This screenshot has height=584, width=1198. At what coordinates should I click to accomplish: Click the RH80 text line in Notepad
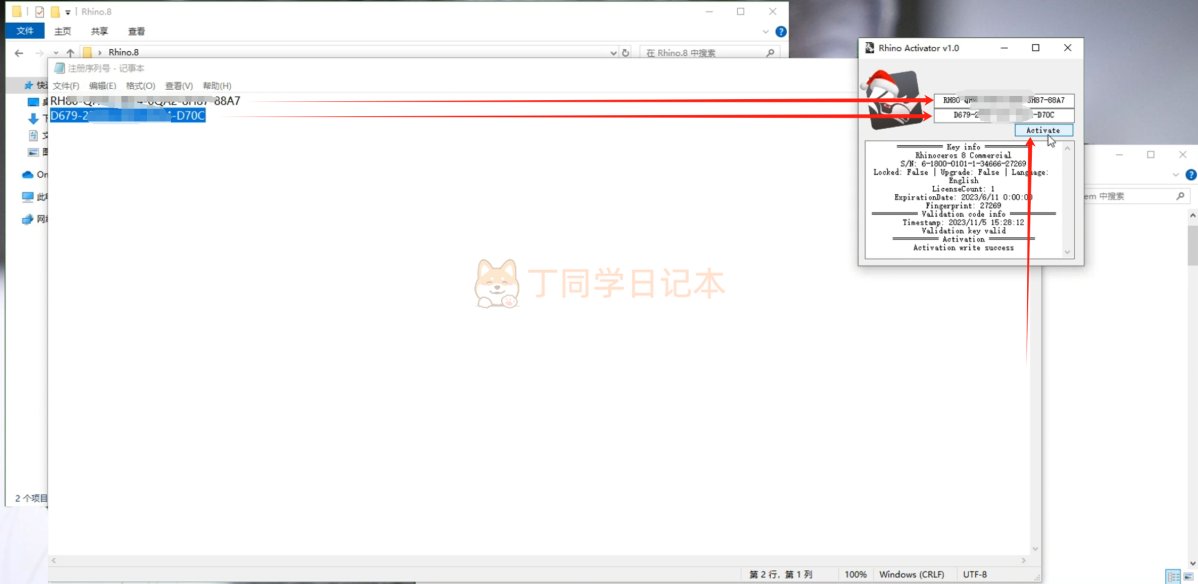[145, 101]
